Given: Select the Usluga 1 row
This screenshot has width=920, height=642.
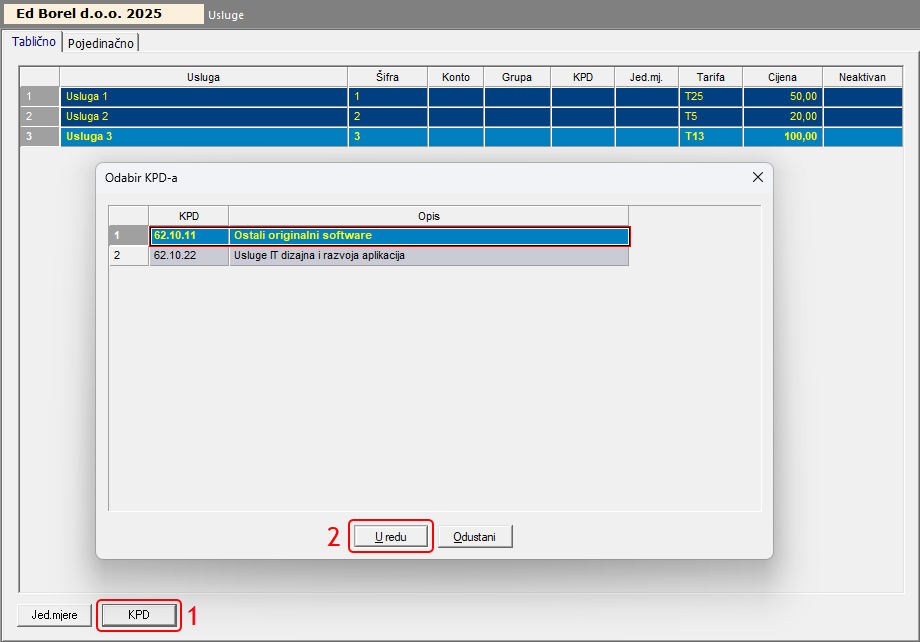Looking at the screenshot, I should pyautogui.click(x=203, y=97).
